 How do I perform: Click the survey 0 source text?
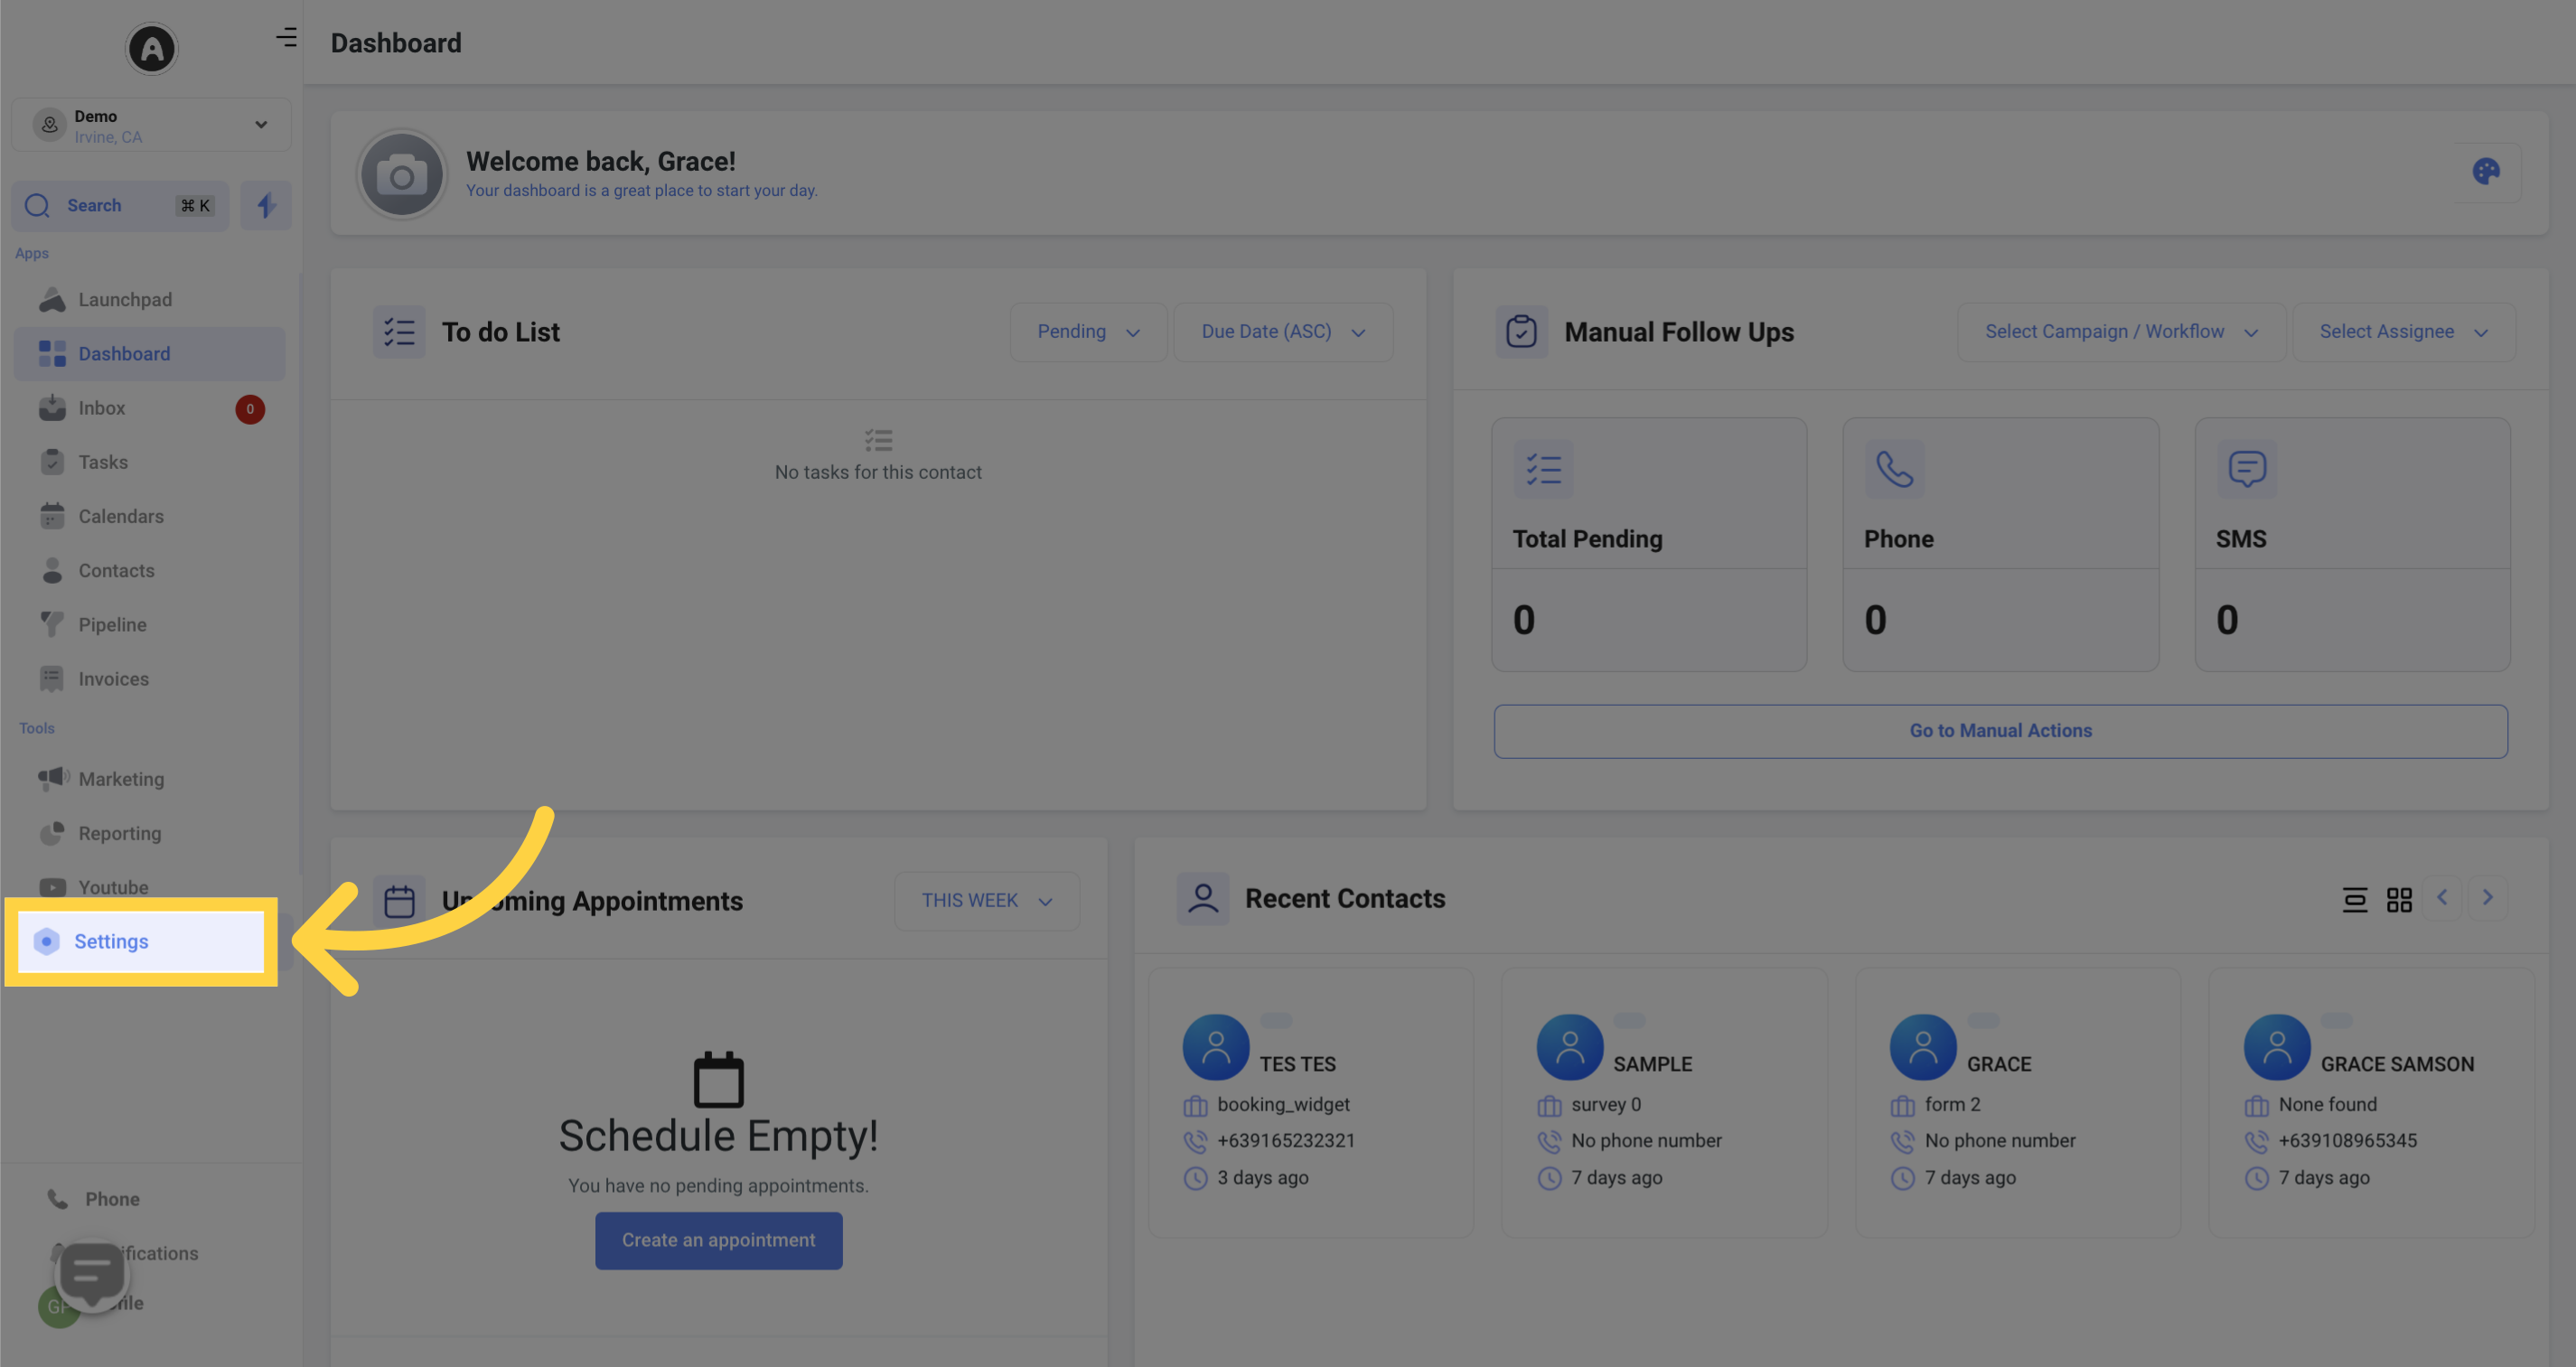(x=1605, y=1105)
